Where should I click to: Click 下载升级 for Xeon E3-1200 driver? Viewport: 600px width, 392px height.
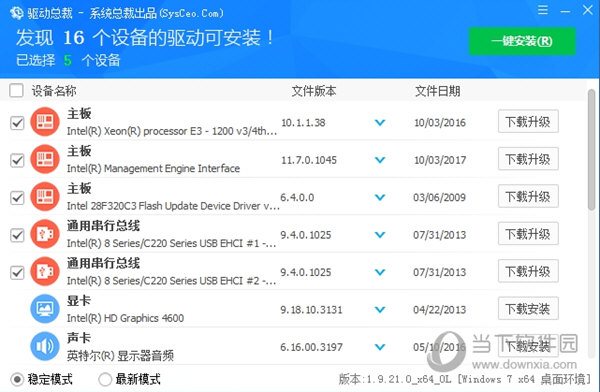click(x=528, y=121)
